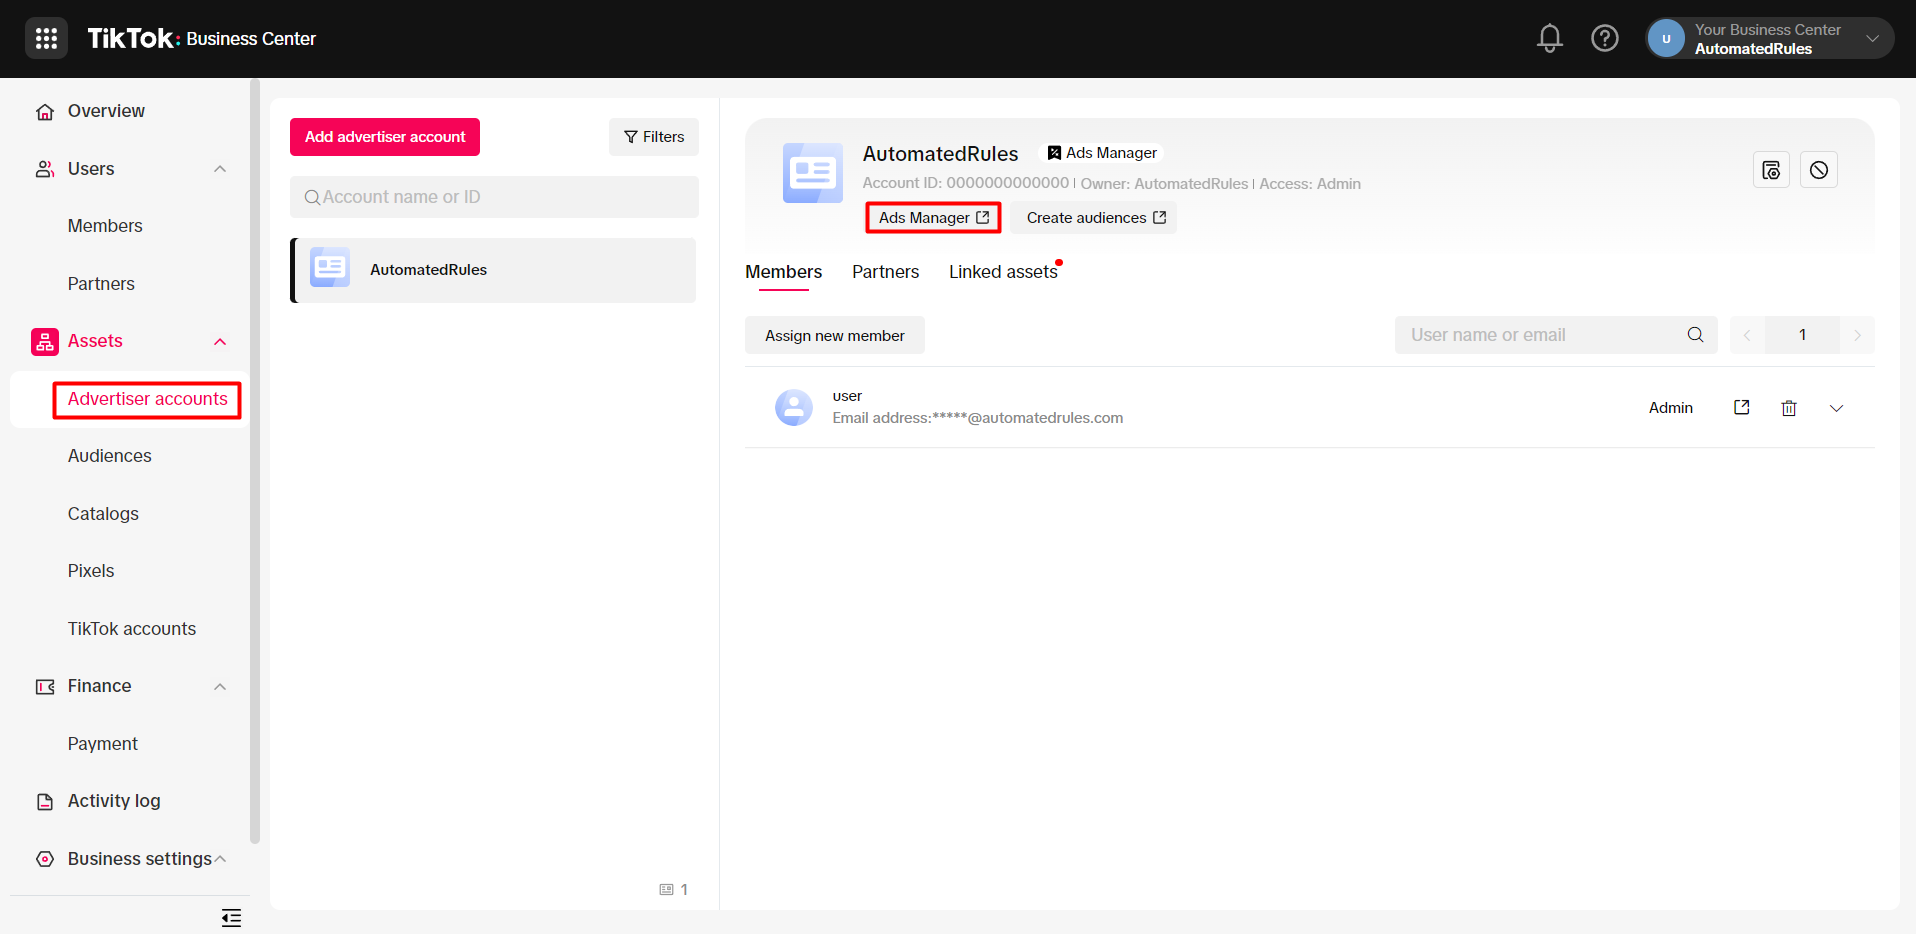The image size is (1916, 934).
Task: Go to Overview in the sidebar
Action: pyautogui.click(x=106, y=111)
